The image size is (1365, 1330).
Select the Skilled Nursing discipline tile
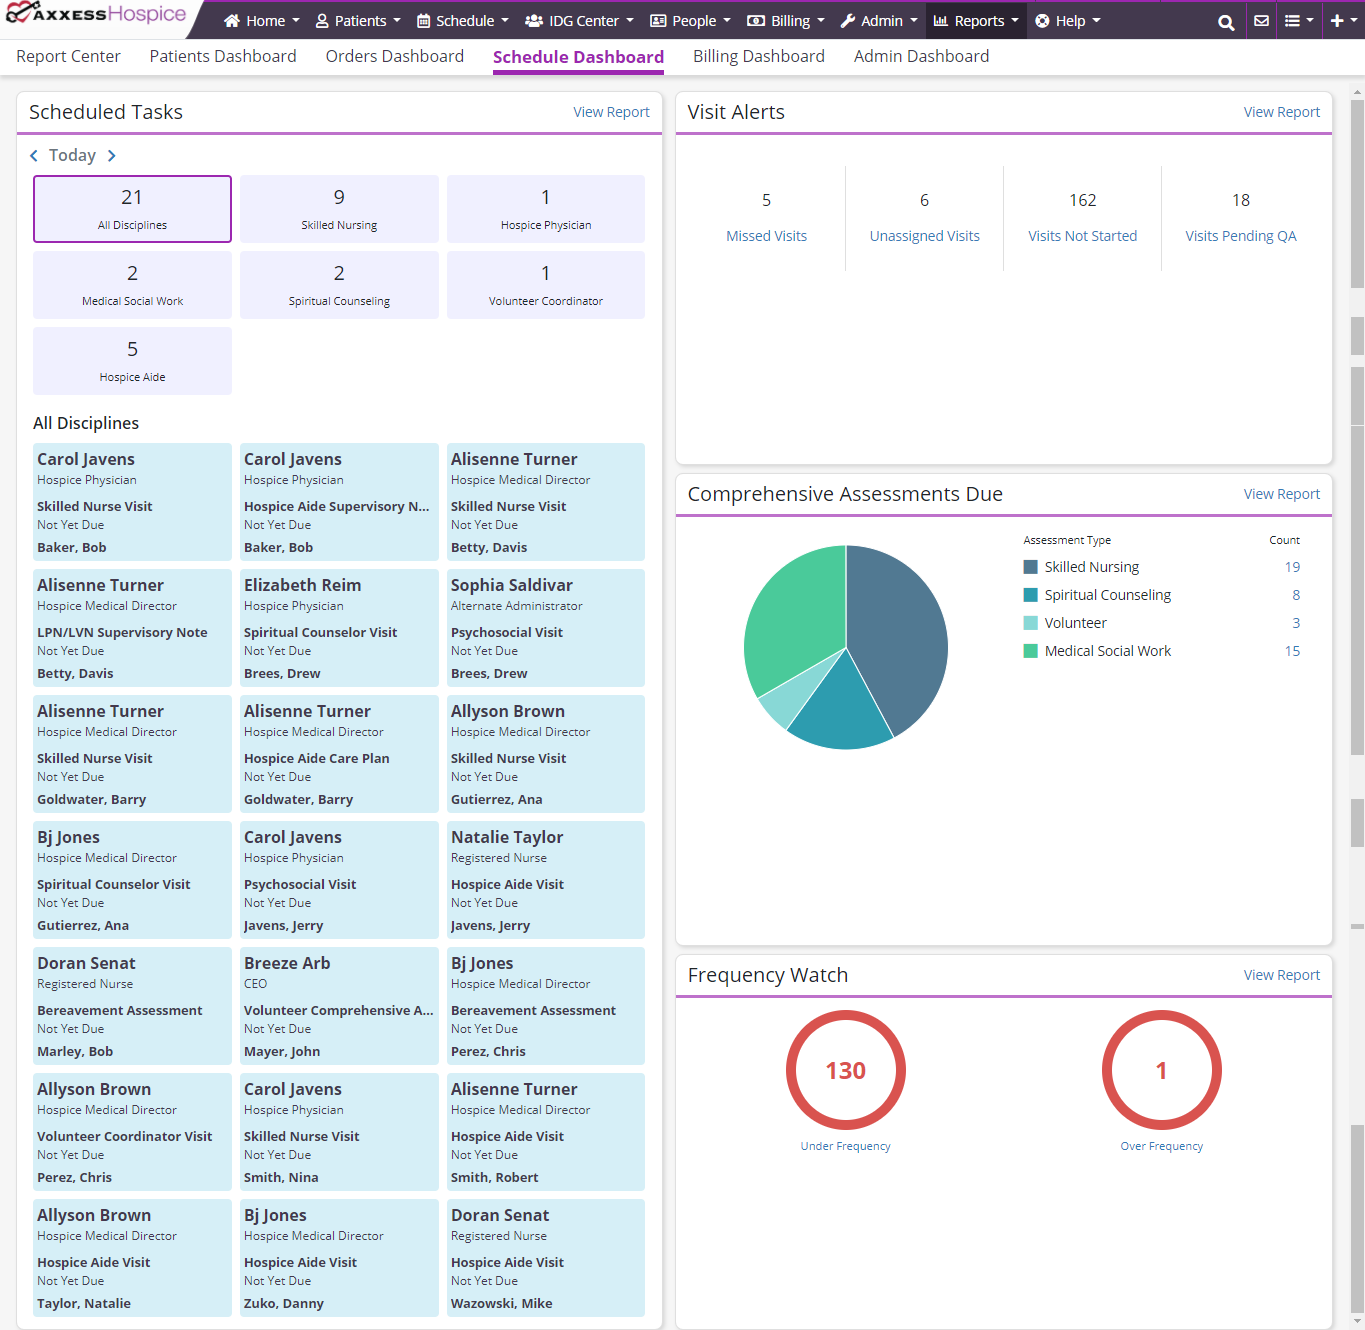click(339, 209)
